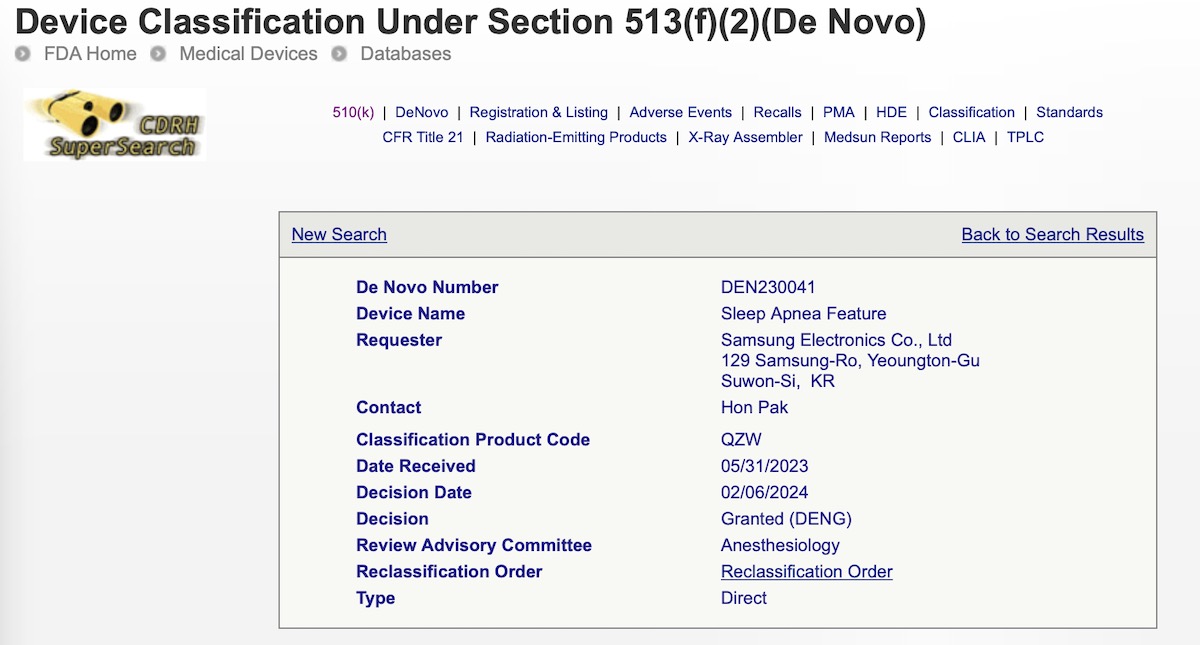Open the FDA Home breadcrumb link
The width and height of the screenshot is (1200, 645).
(x=90, y=54)
